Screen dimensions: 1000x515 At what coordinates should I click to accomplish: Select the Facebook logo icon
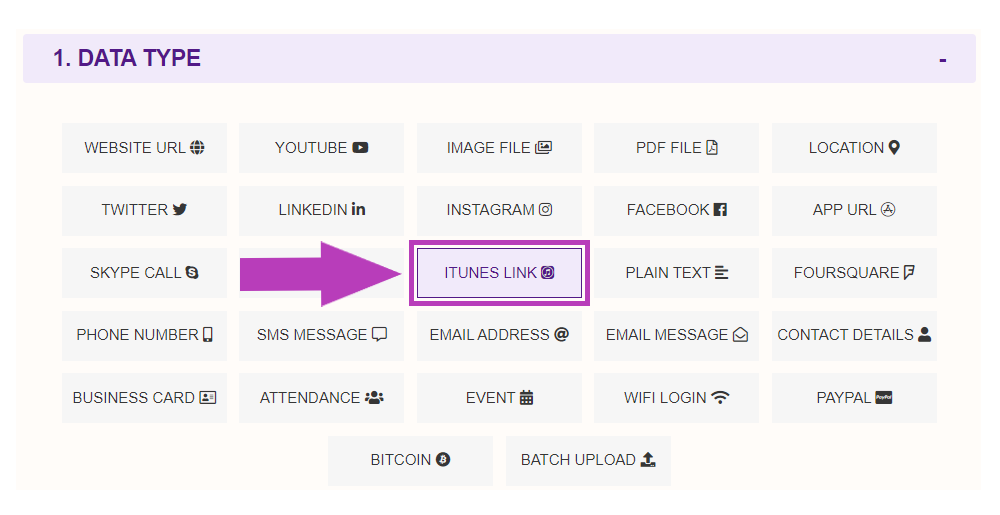[x=720, y=209]
